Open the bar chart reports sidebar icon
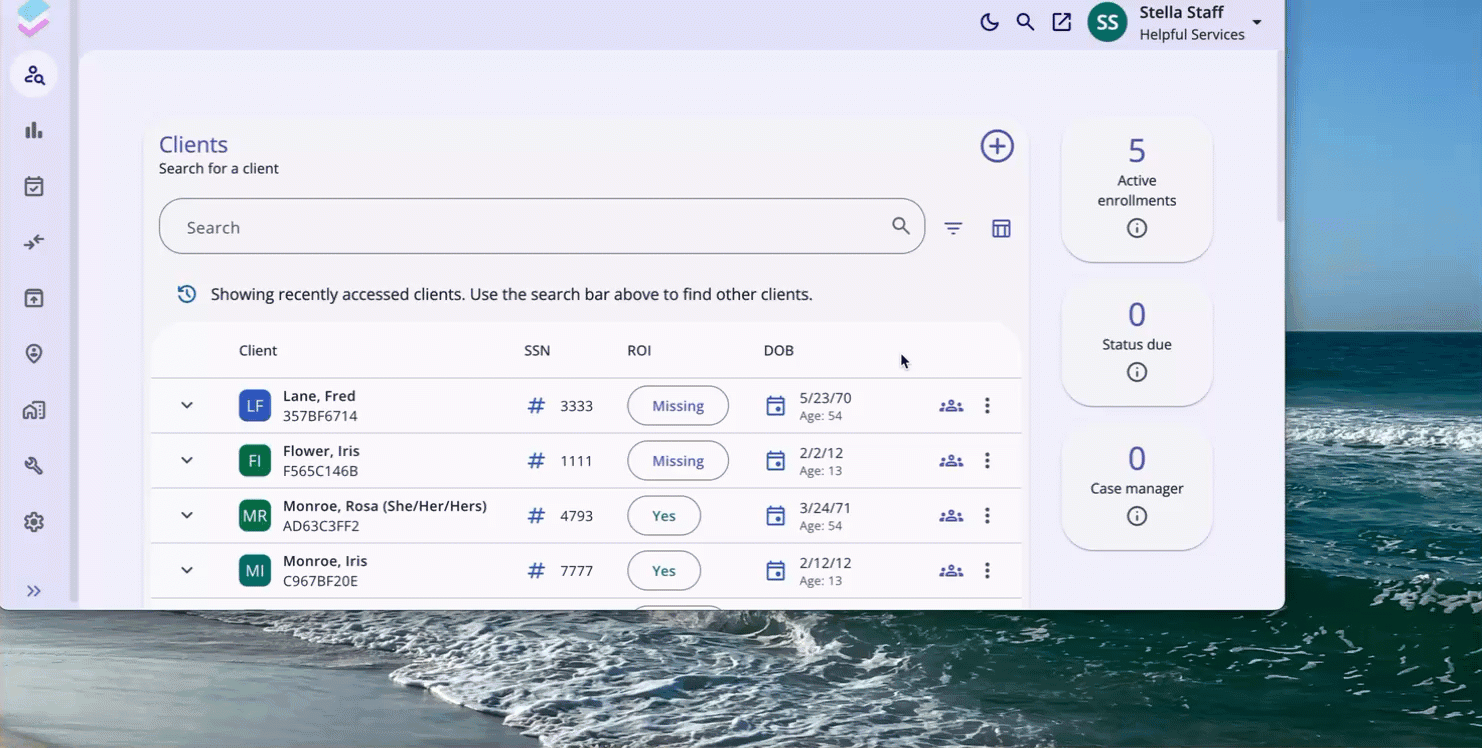 coord(34,130)
